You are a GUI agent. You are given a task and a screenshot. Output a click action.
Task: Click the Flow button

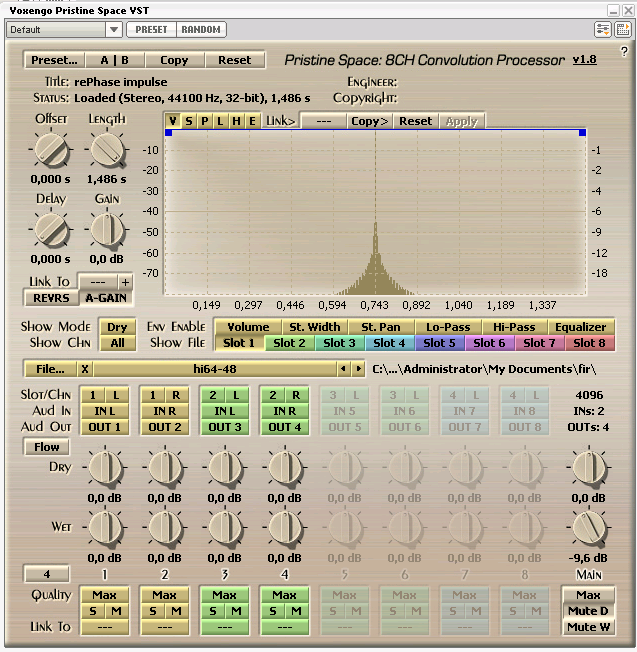coord(47,447)
